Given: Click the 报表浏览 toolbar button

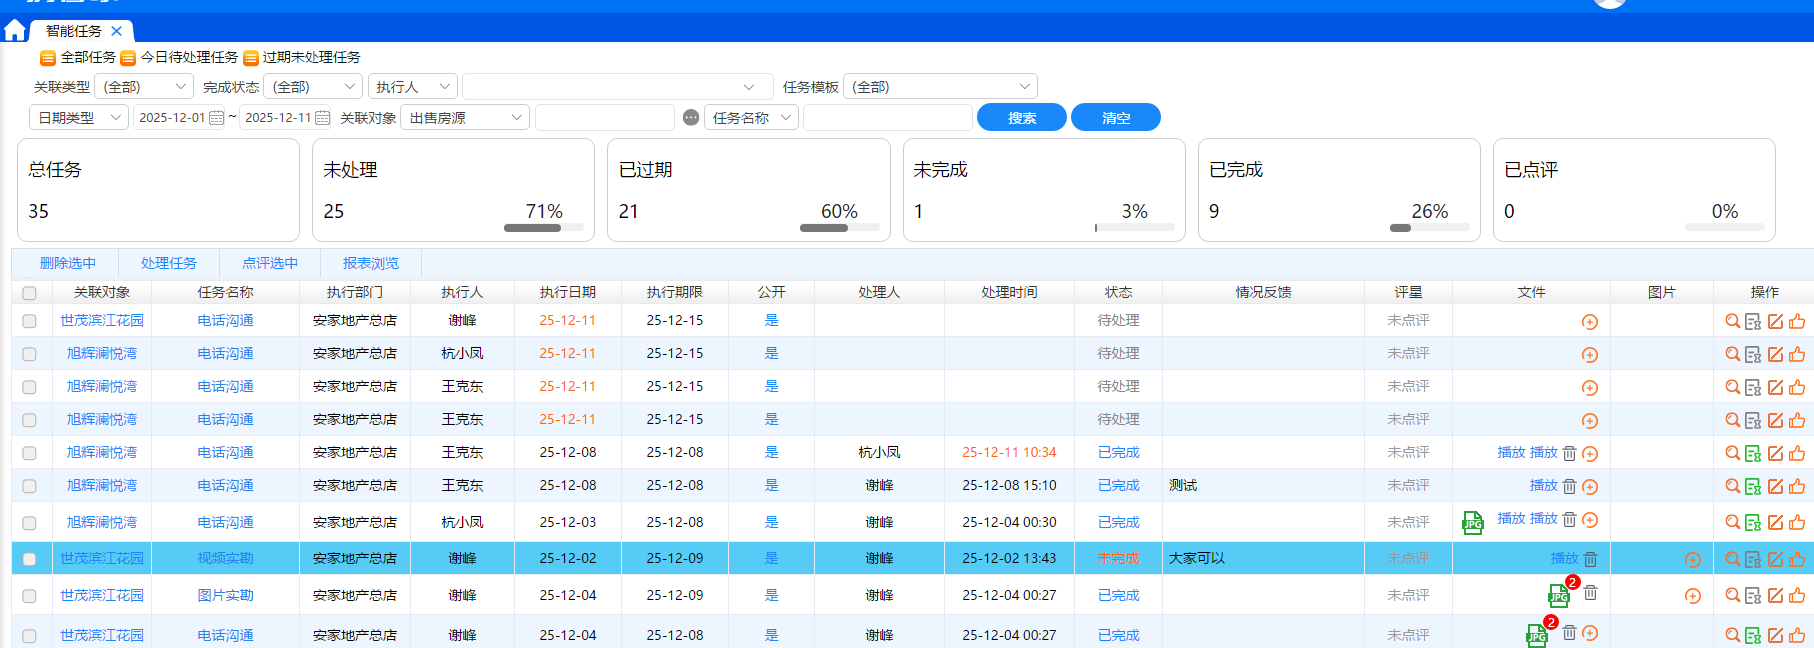Looking at the screenshot, I should (x=370, y=264).
